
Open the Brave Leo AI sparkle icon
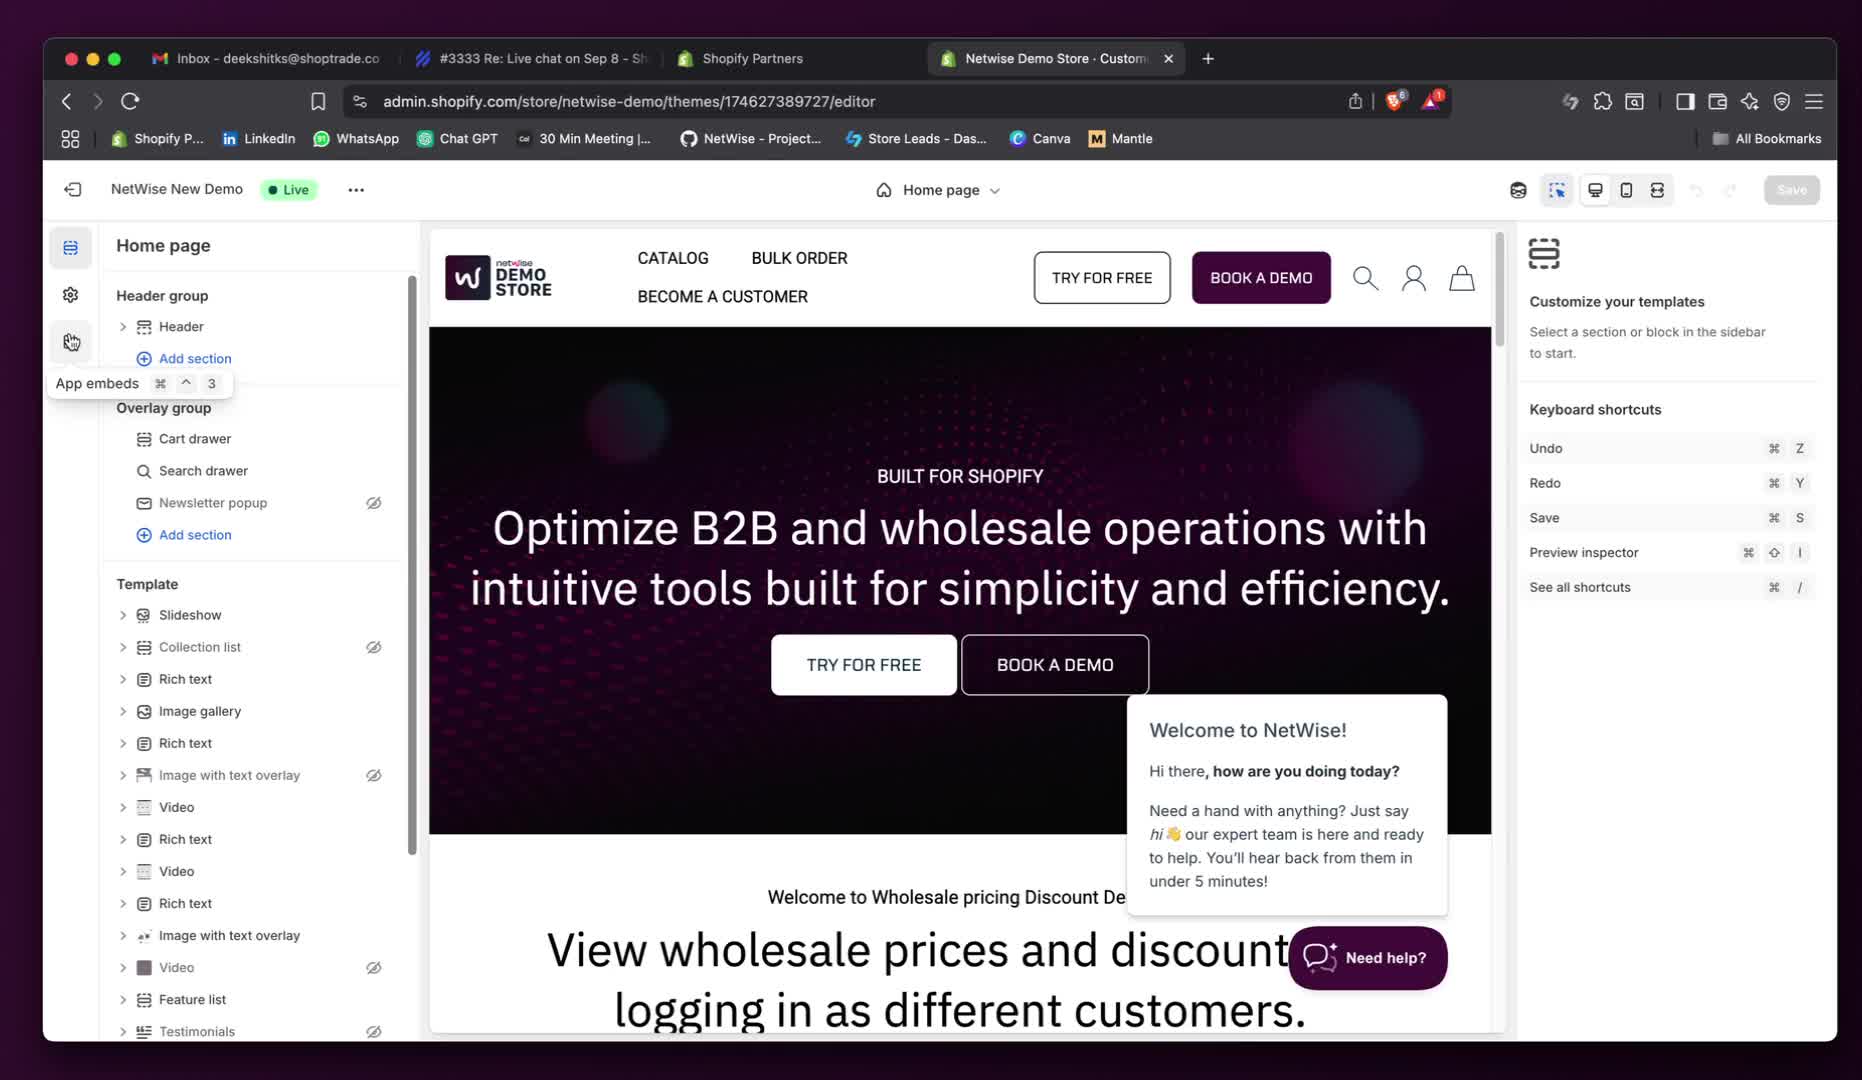point(1749,101)
